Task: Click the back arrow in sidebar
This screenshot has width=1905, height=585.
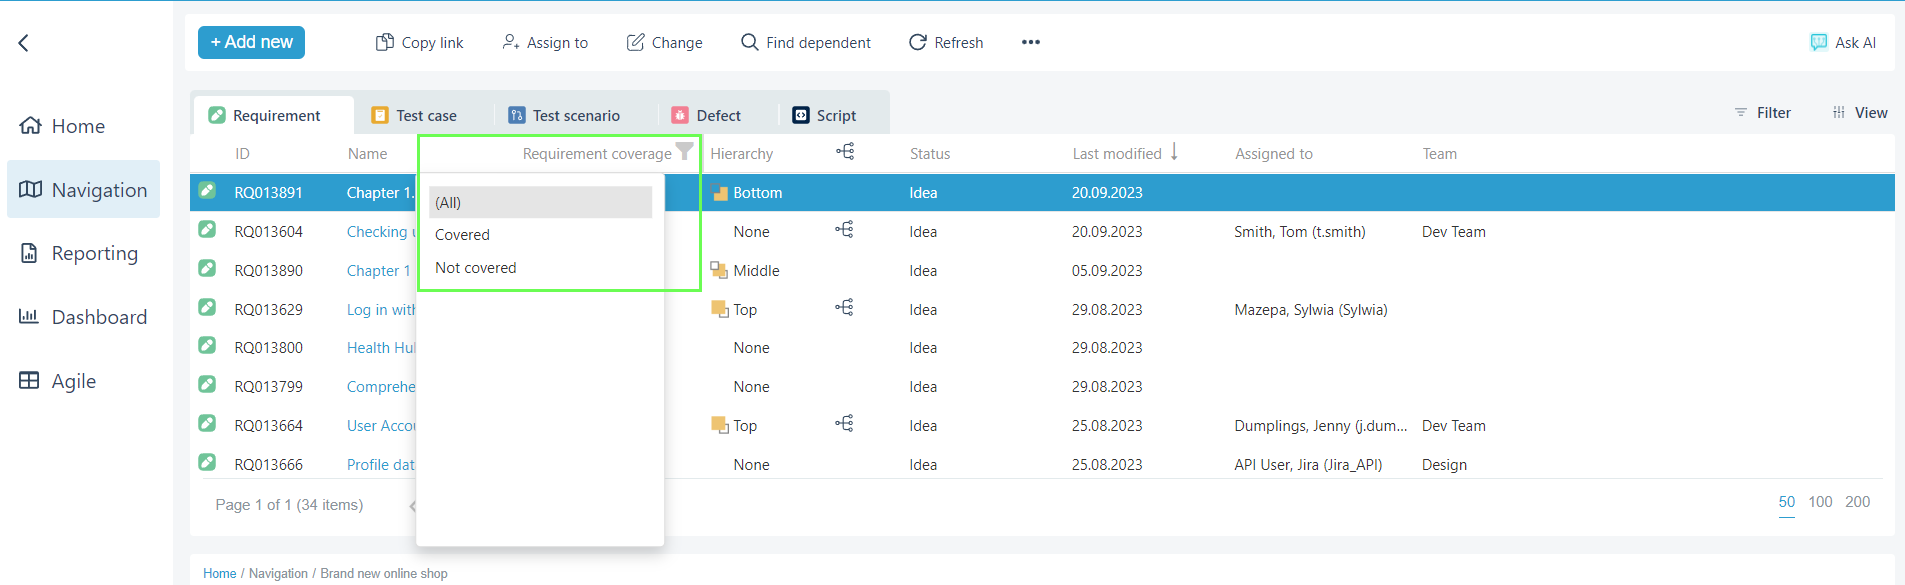Action: pos(24,43)
